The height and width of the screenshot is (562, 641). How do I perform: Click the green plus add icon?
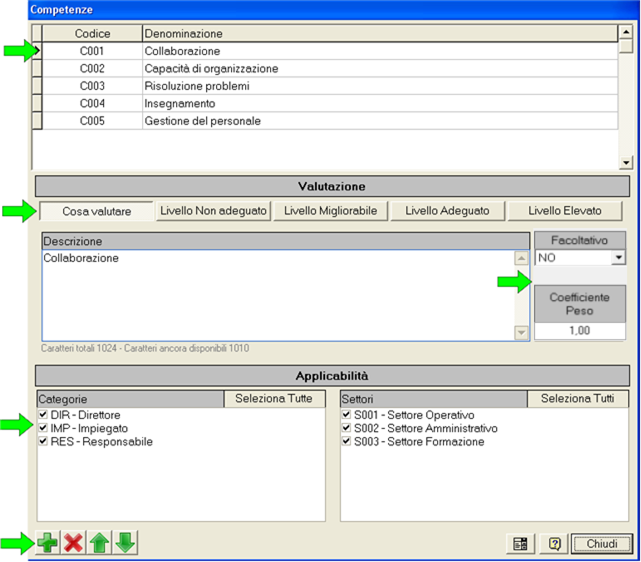coord(47,543)
